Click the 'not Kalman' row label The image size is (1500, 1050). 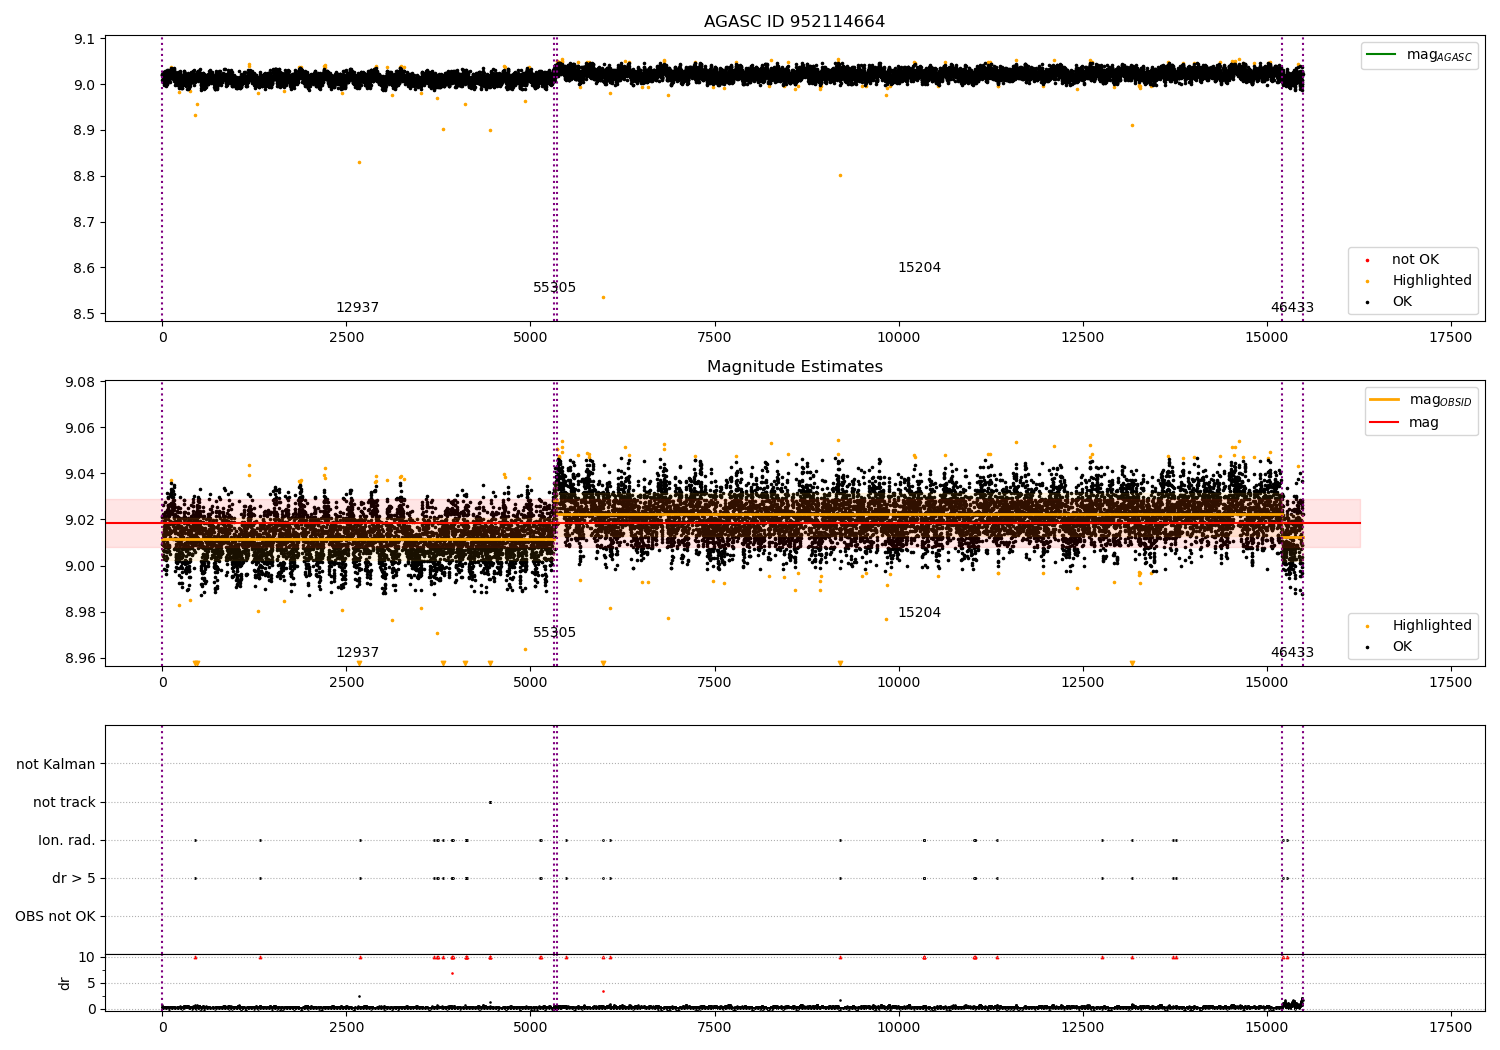pos(56,764)
